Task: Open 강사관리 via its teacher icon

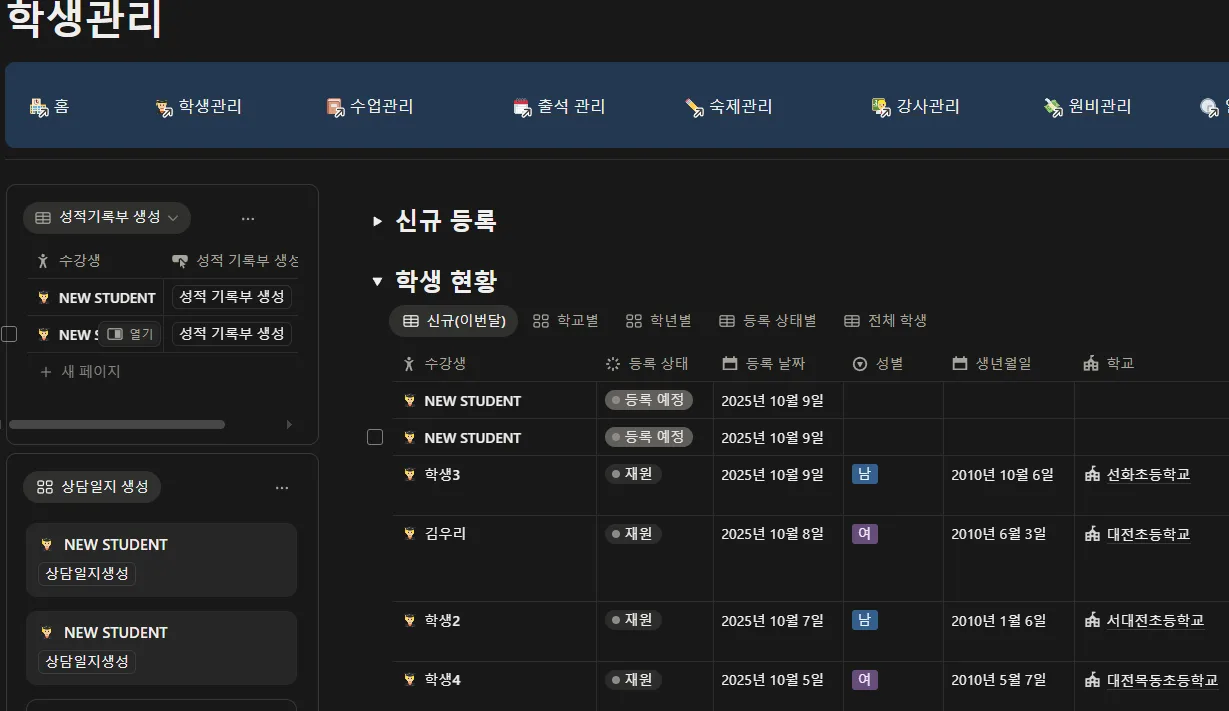Action: pos(881,107)
